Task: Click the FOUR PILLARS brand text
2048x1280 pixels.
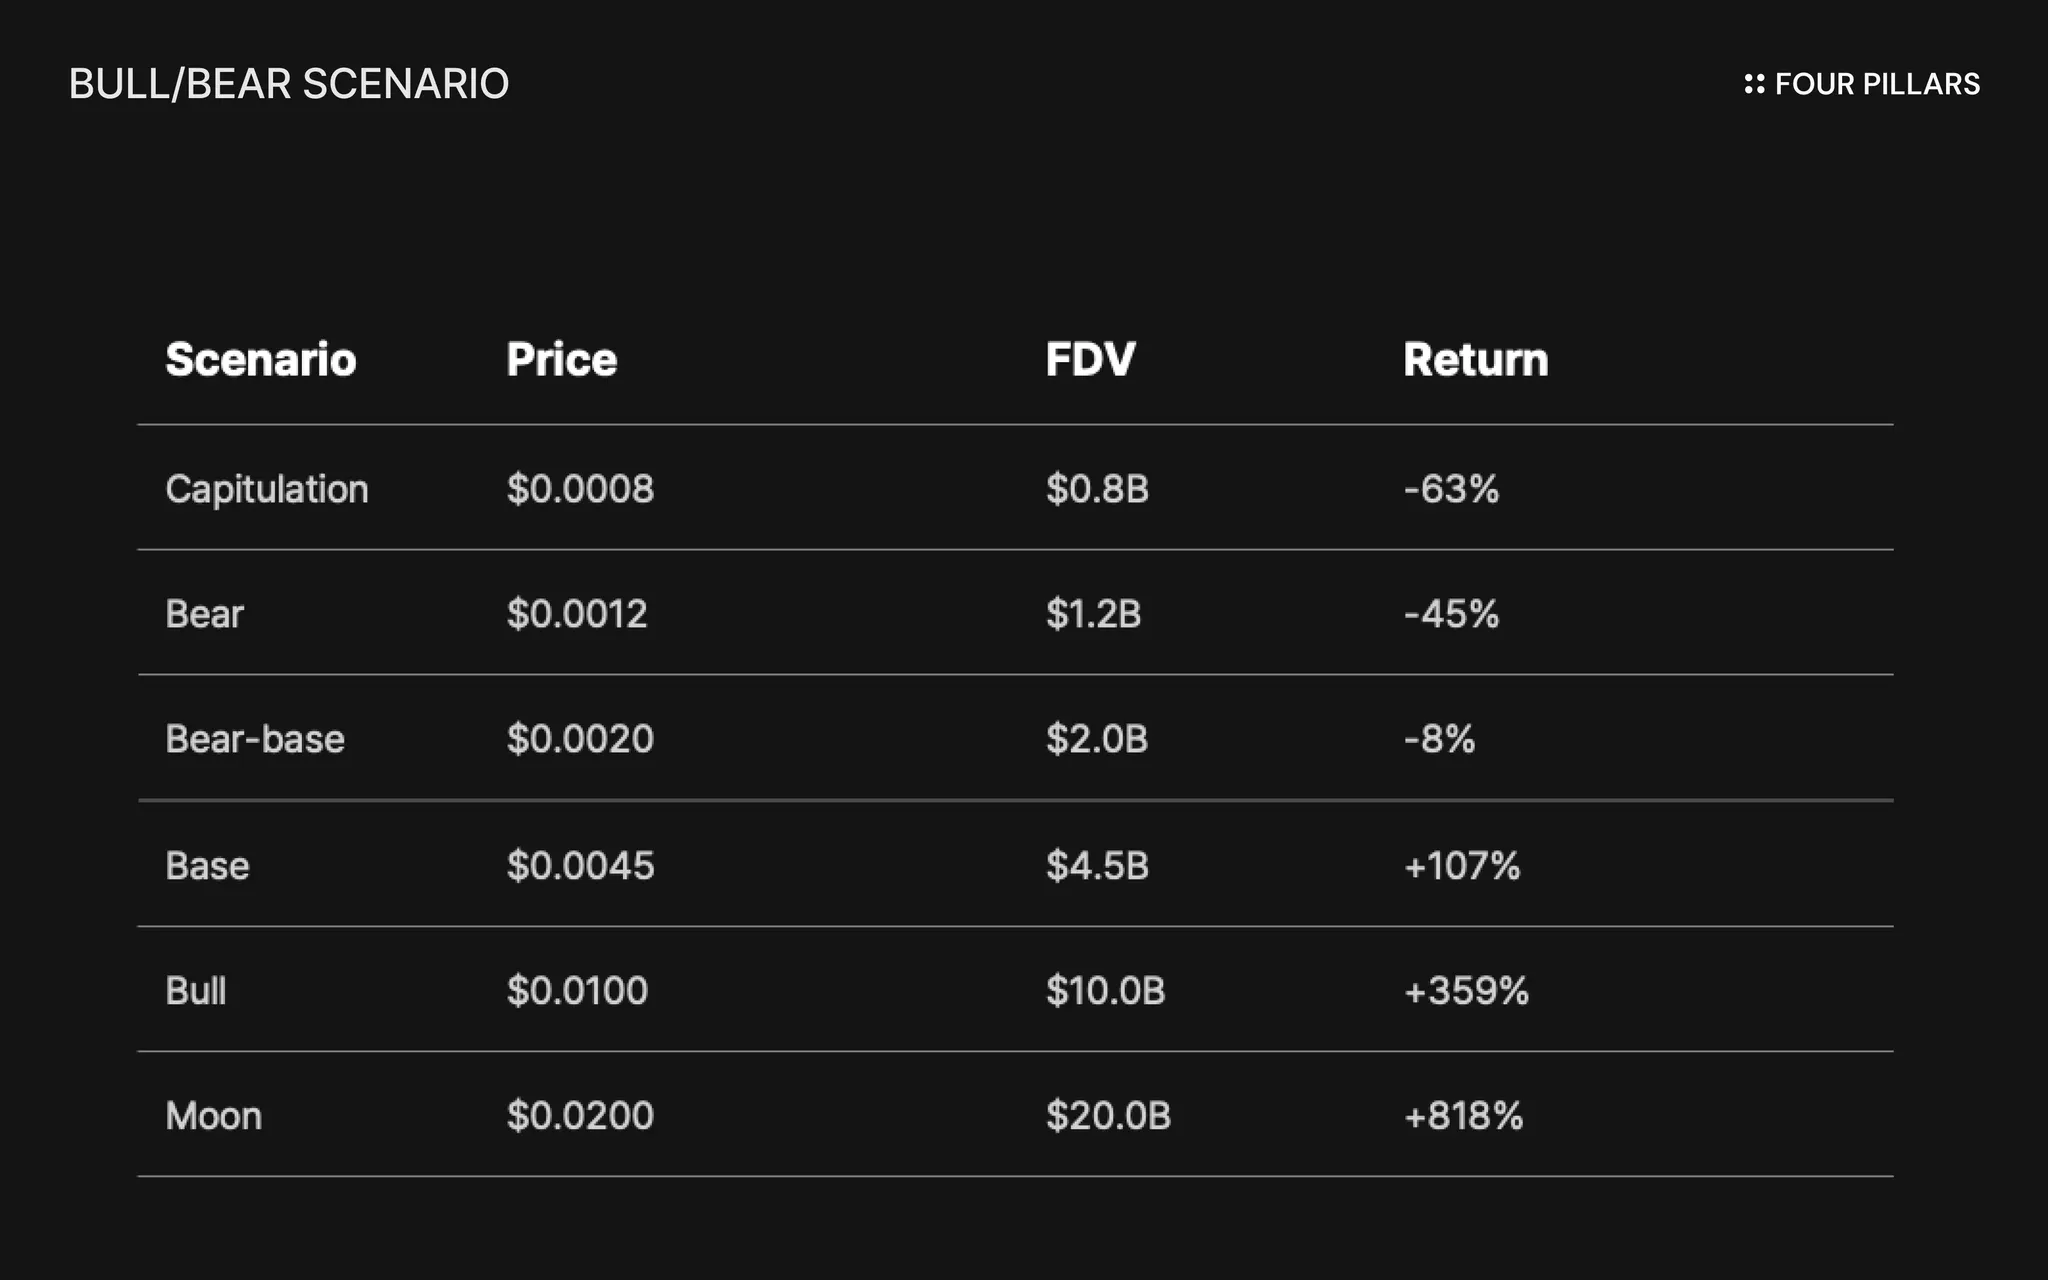Action: point(1877,84)
